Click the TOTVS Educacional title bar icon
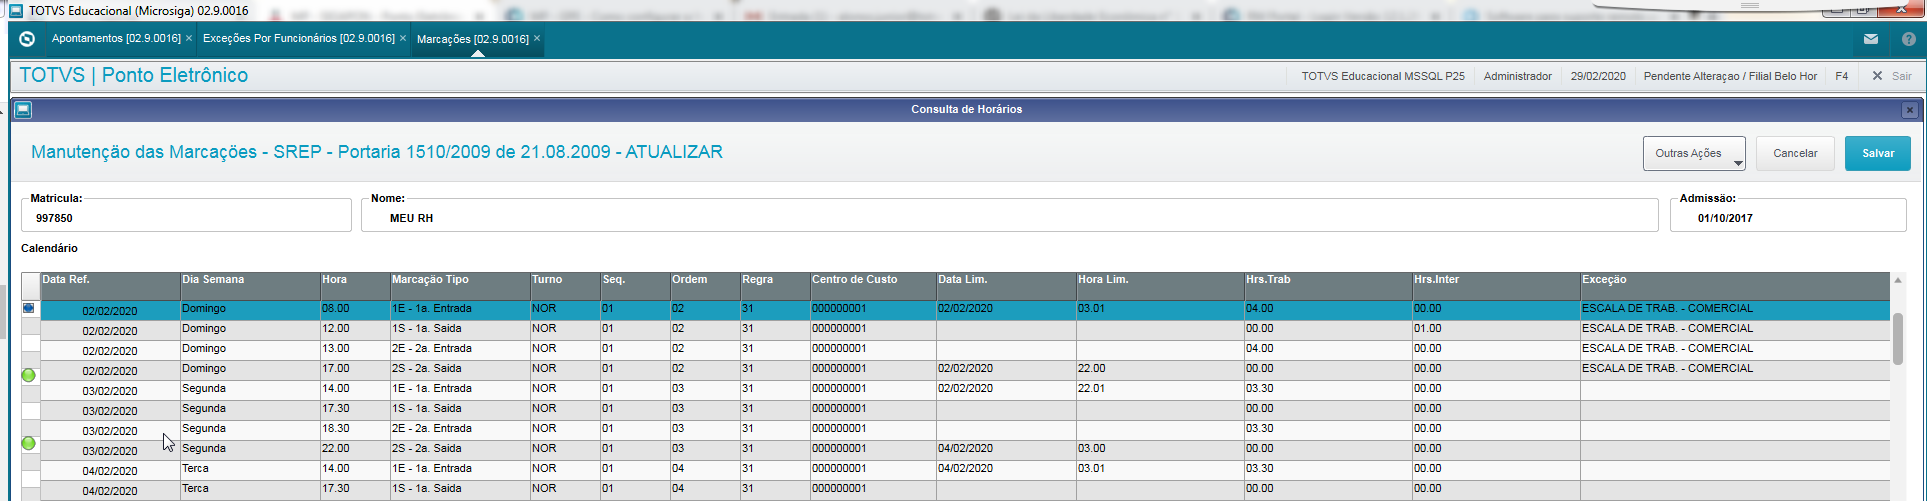 17,10
